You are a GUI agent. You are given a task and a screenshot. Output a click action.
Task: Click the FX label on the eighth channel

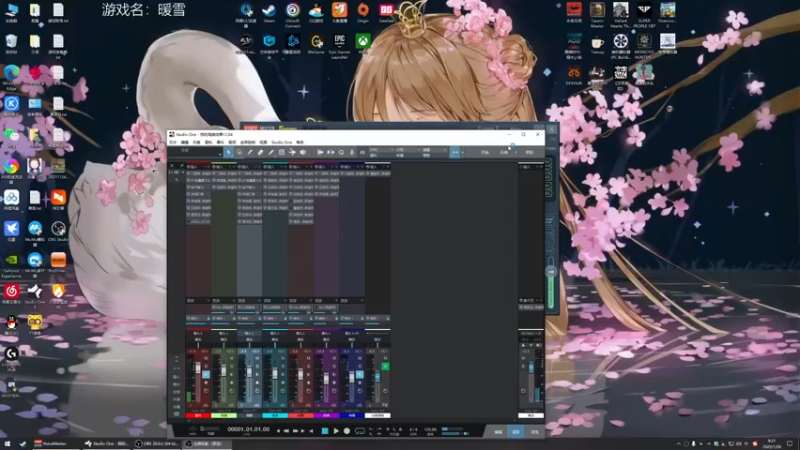click(385, 405)
